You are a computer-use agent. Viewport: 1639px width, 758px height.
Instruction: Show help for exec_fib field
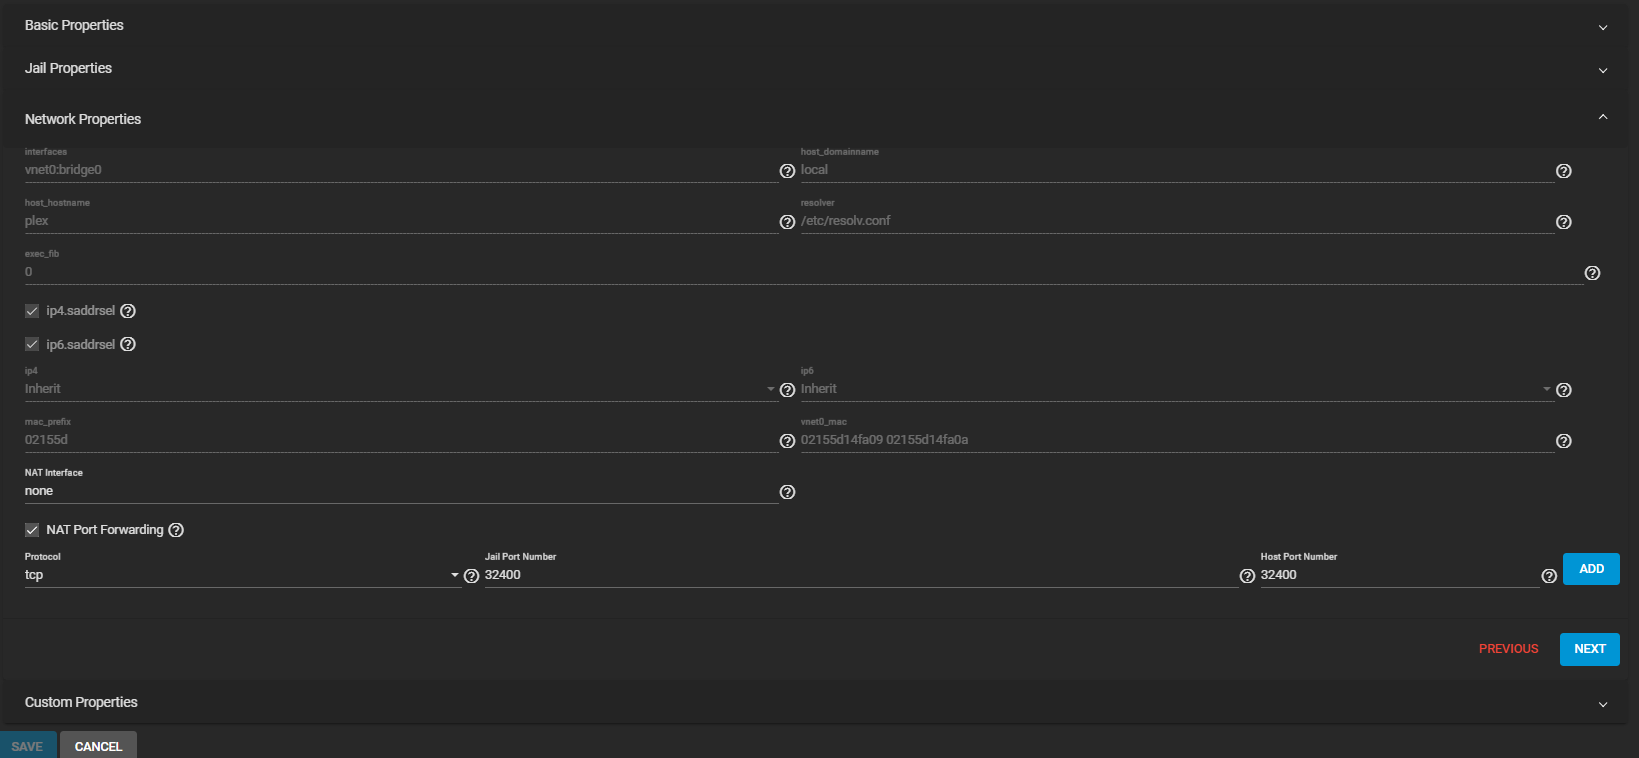1592,273
